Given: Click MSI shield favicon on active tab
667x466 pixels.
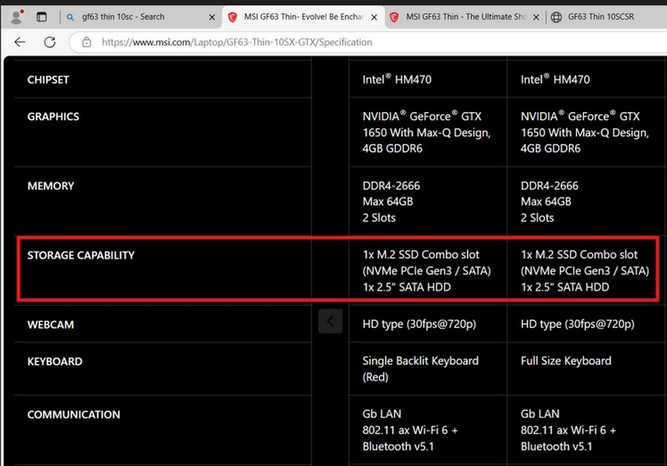Looking at the screenshot, I should [232, 17].
